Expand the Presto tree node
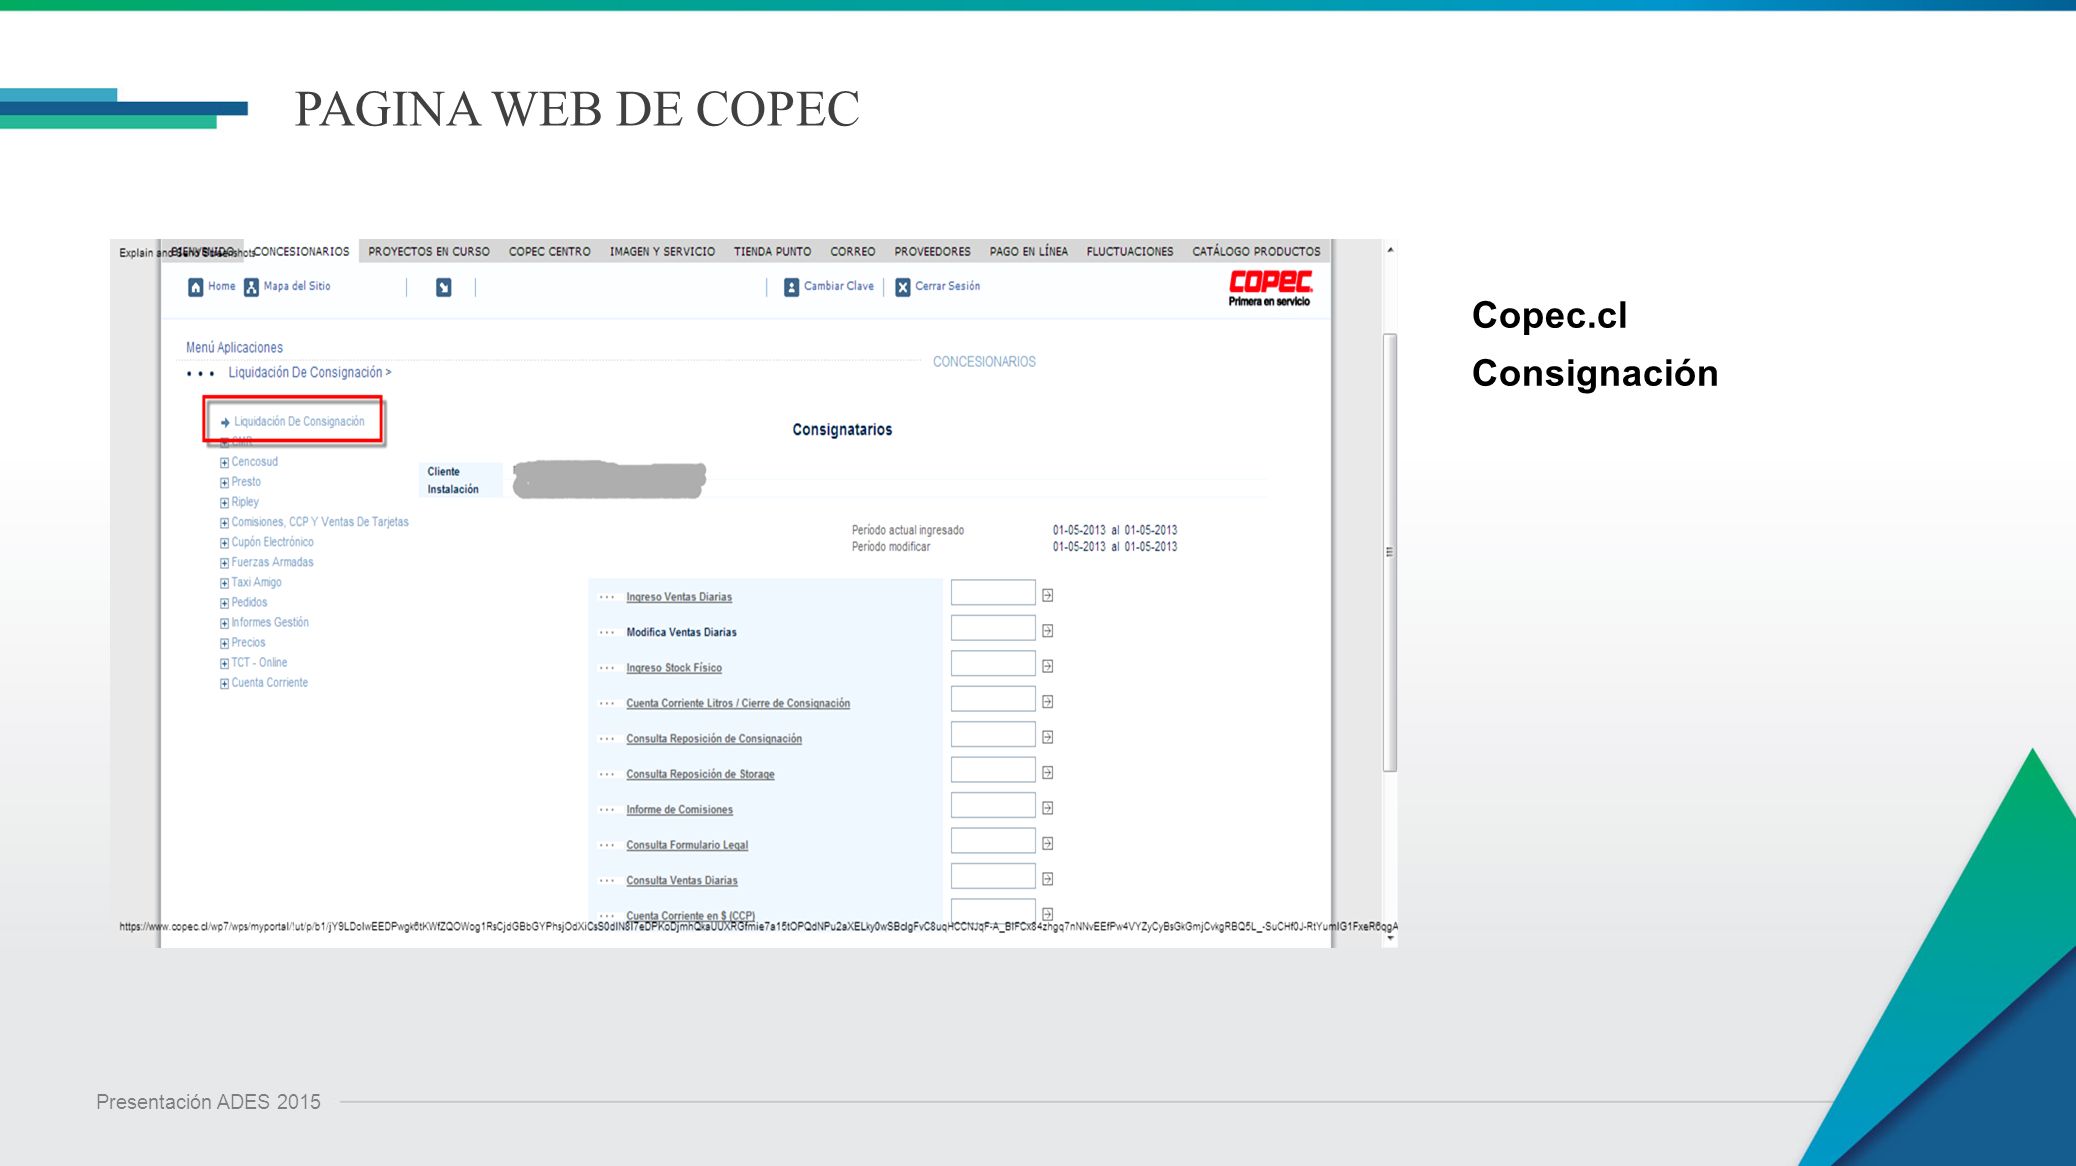2076x1166 pixels. coord(224,483)
